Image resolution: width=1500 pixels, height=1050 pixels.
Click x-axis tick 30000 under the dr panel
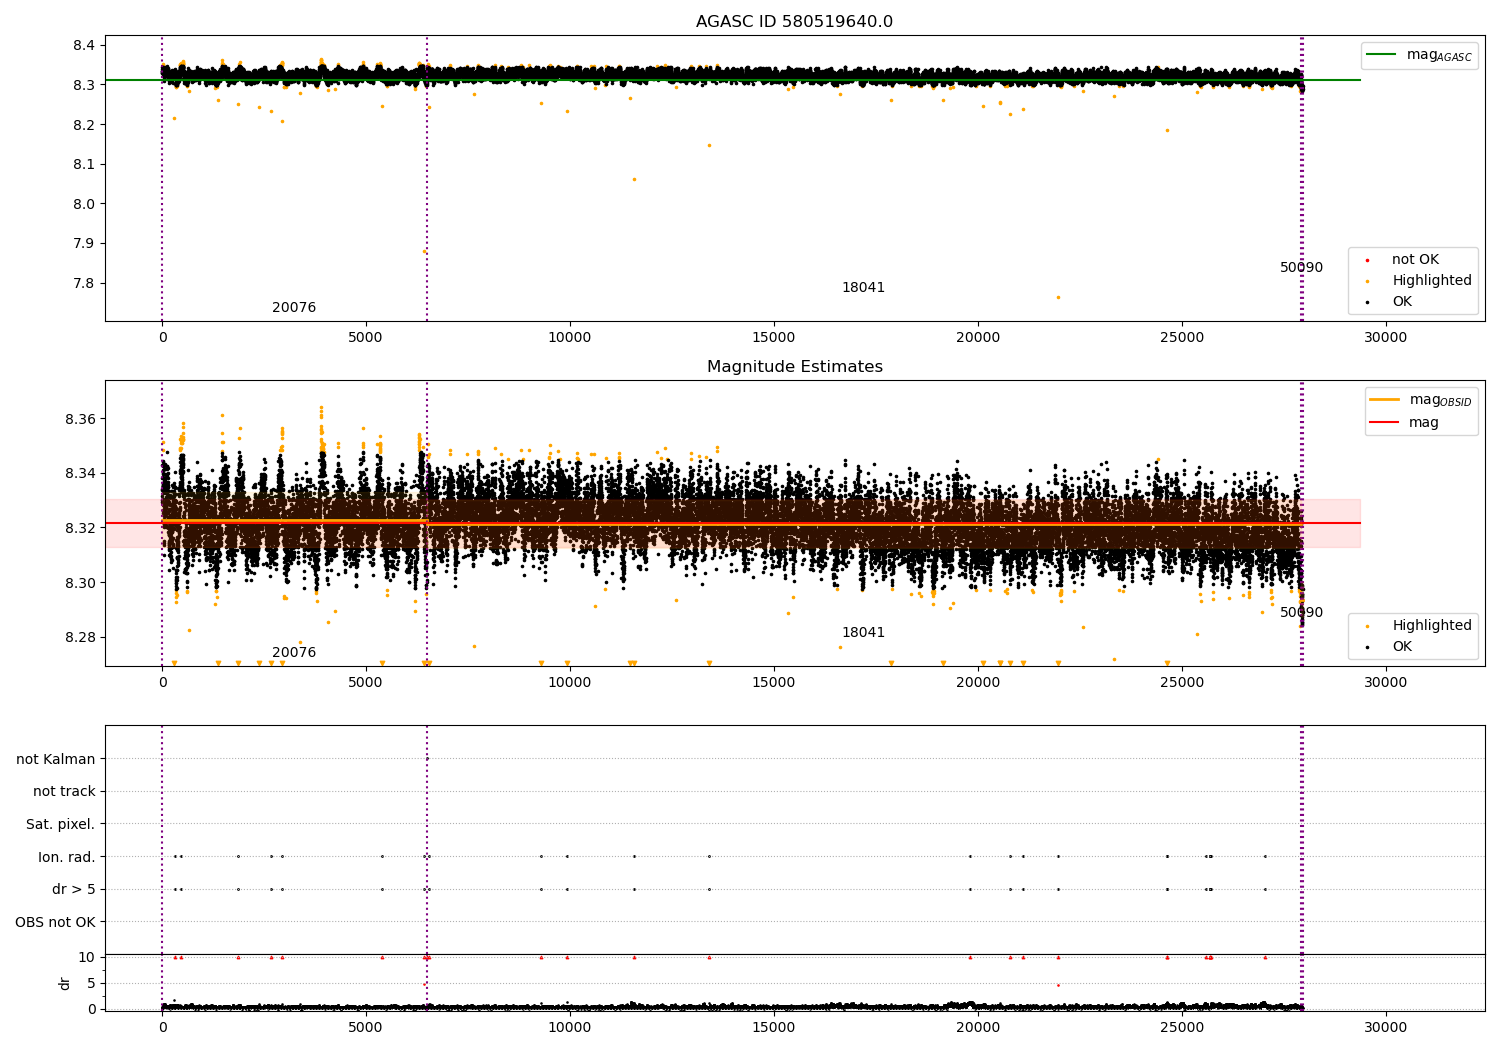tap(1386, 1028)
